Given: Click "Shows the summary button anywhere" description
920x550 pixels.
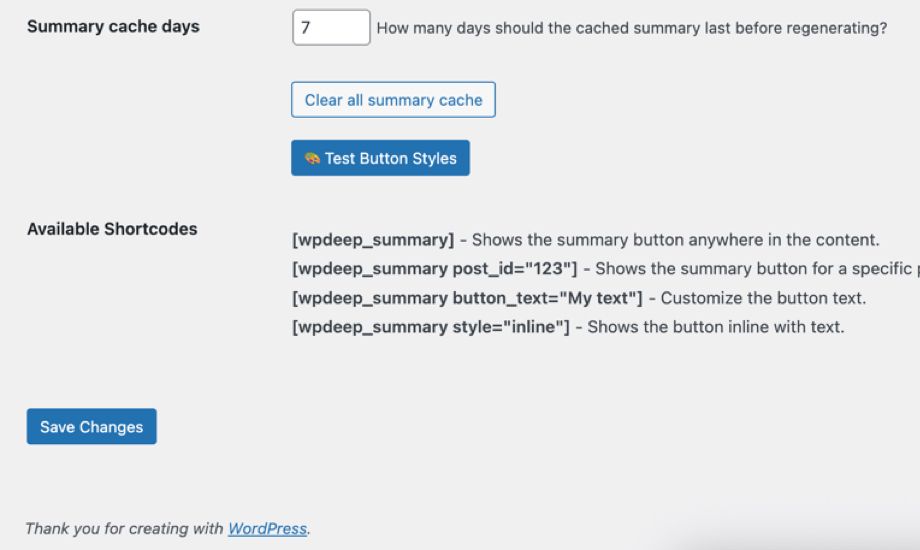Looking at the screenshot, I should tap(675, 240).
